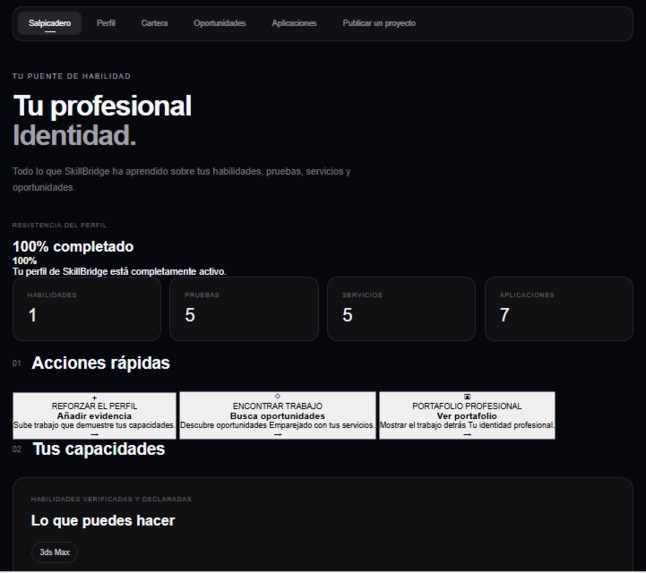
Task: Click the arrow under Añadir evidencia description
Action: click(x=94, y=435)
